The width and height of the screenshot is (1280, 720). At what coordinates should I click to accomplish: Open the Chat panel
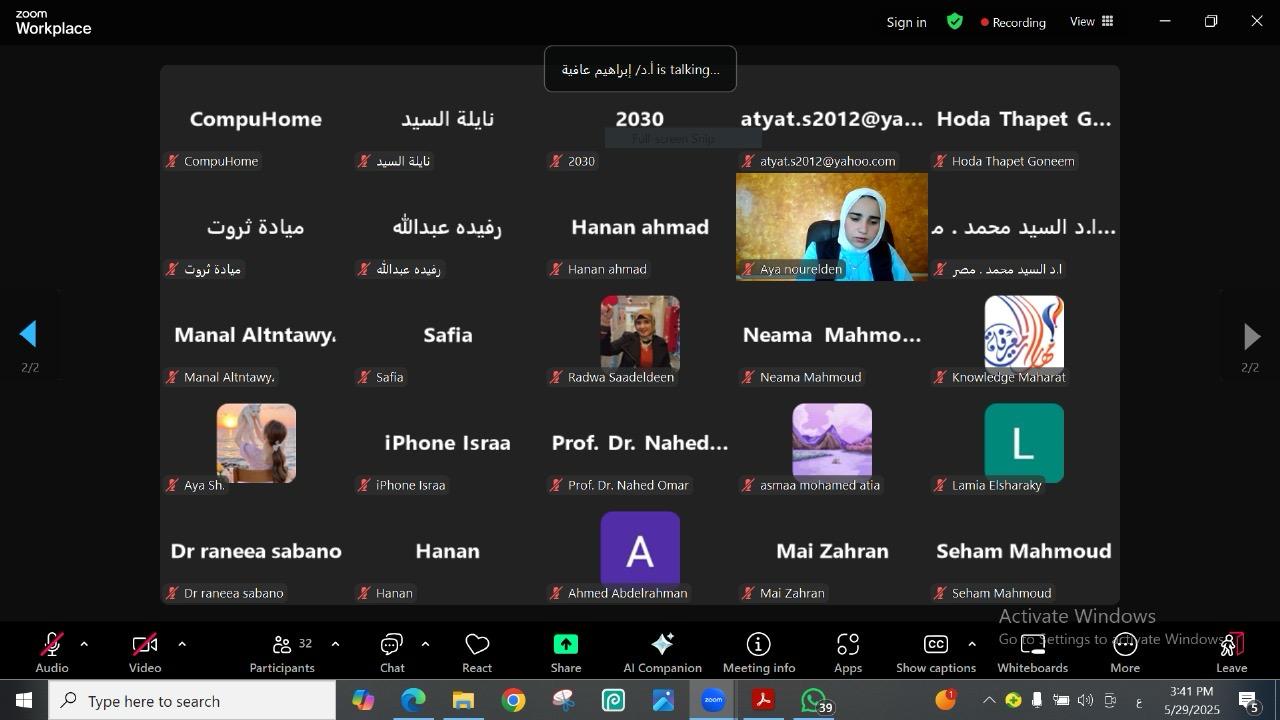click(x=392, y=652)
